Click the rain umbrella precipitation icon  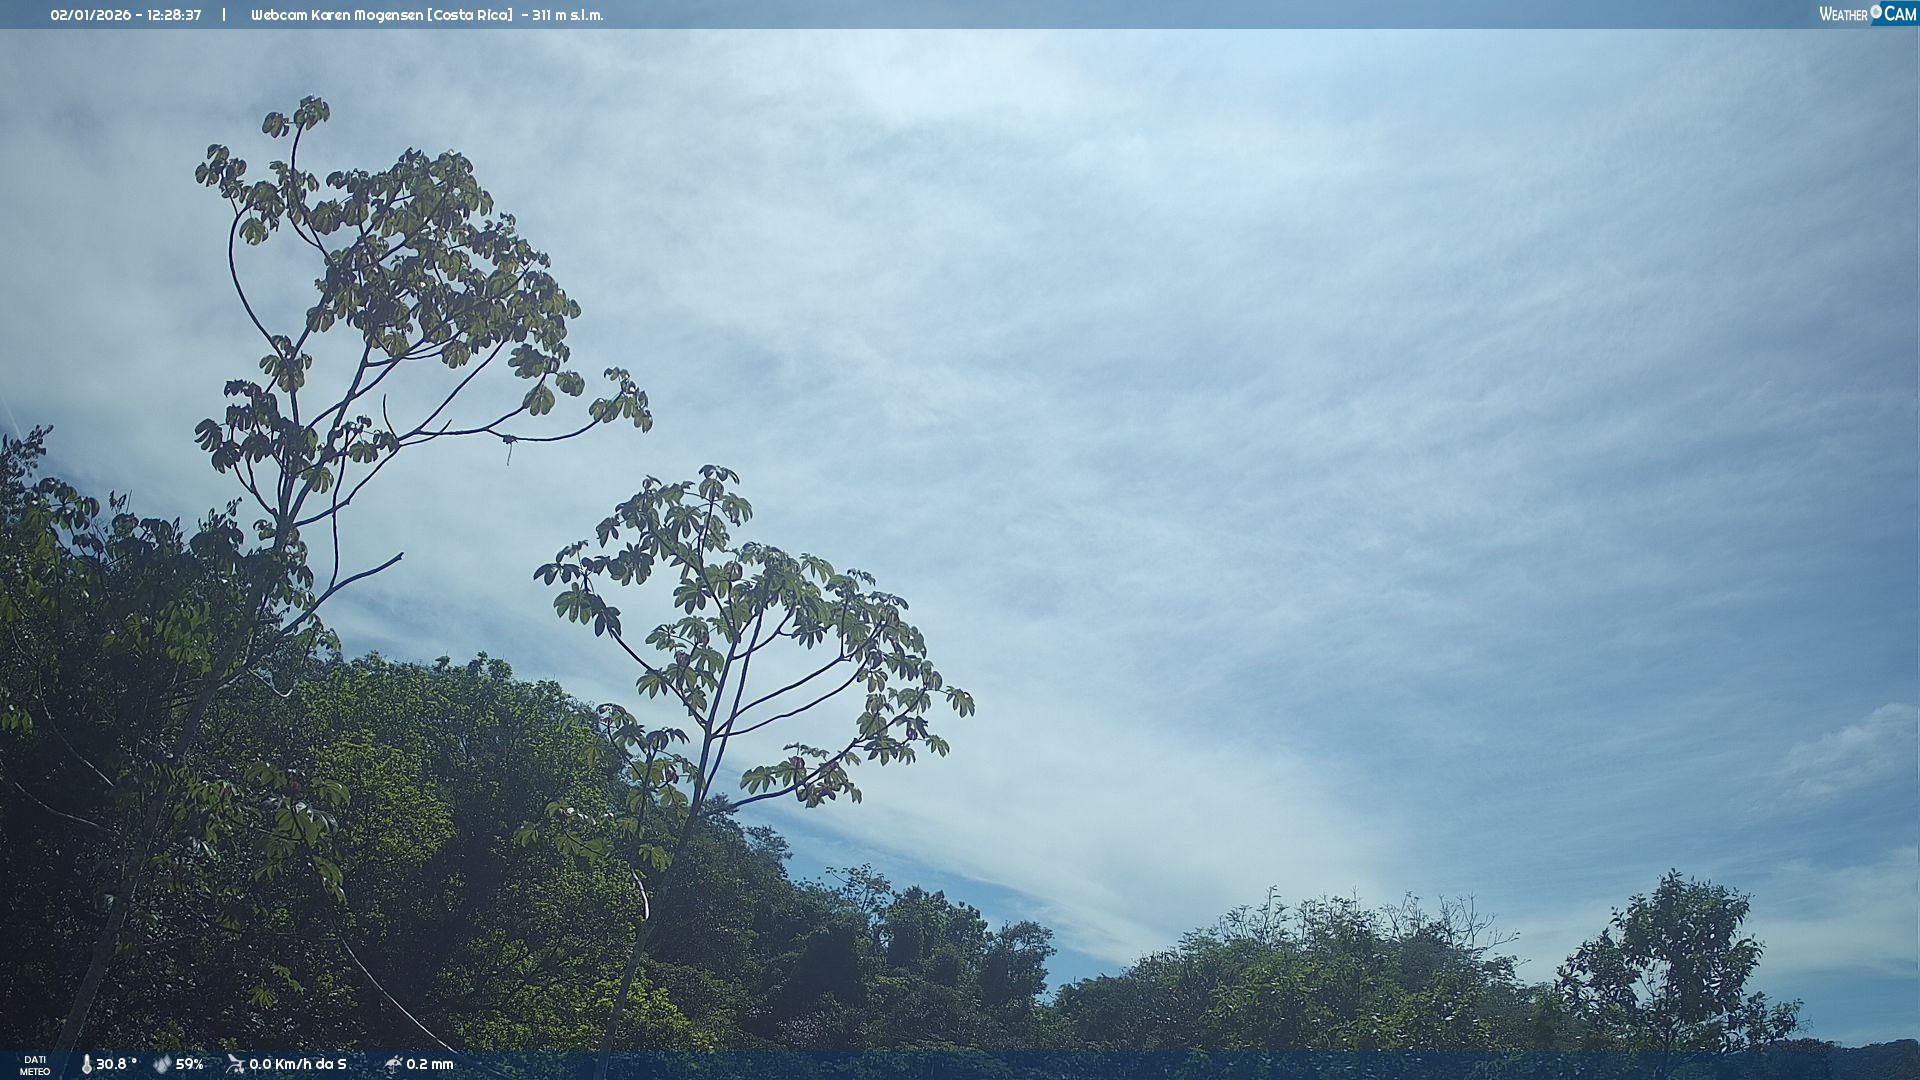393,1064
